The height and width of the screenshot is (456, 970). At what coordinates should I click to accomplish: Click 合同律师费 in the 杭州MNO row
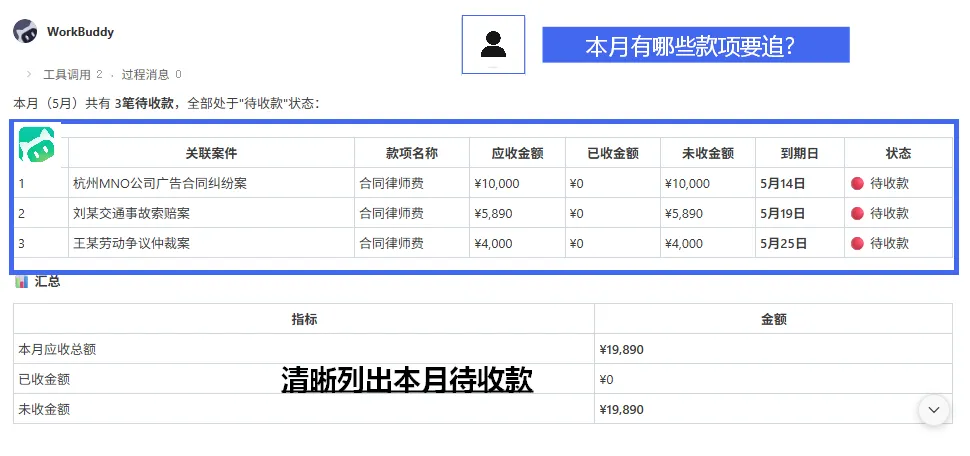(392, 183)
